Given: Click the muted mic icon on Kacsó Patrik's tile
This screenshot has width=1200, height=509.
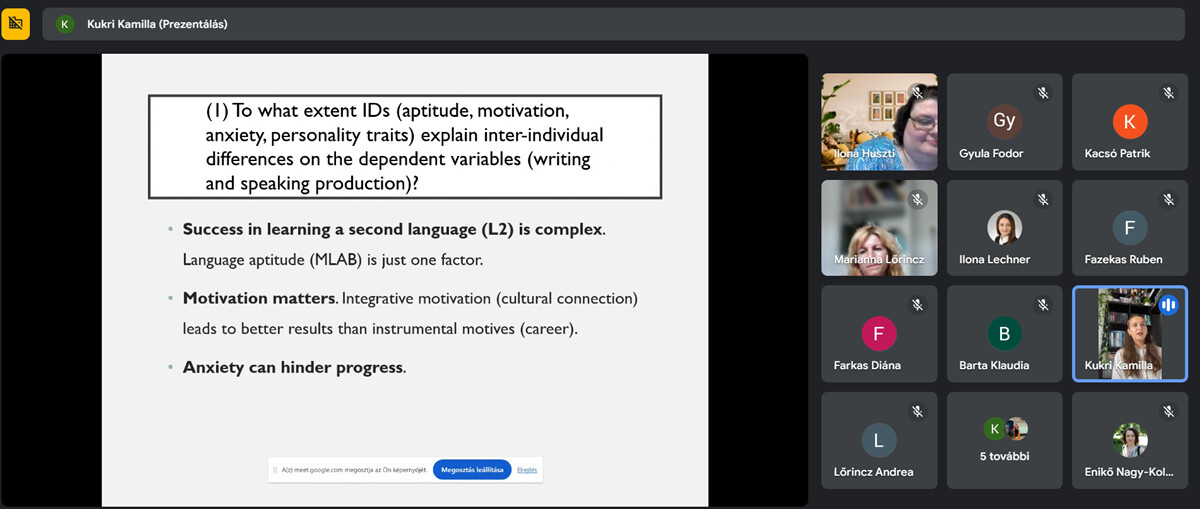Looking at the screenshot, I should [1168, 93].
